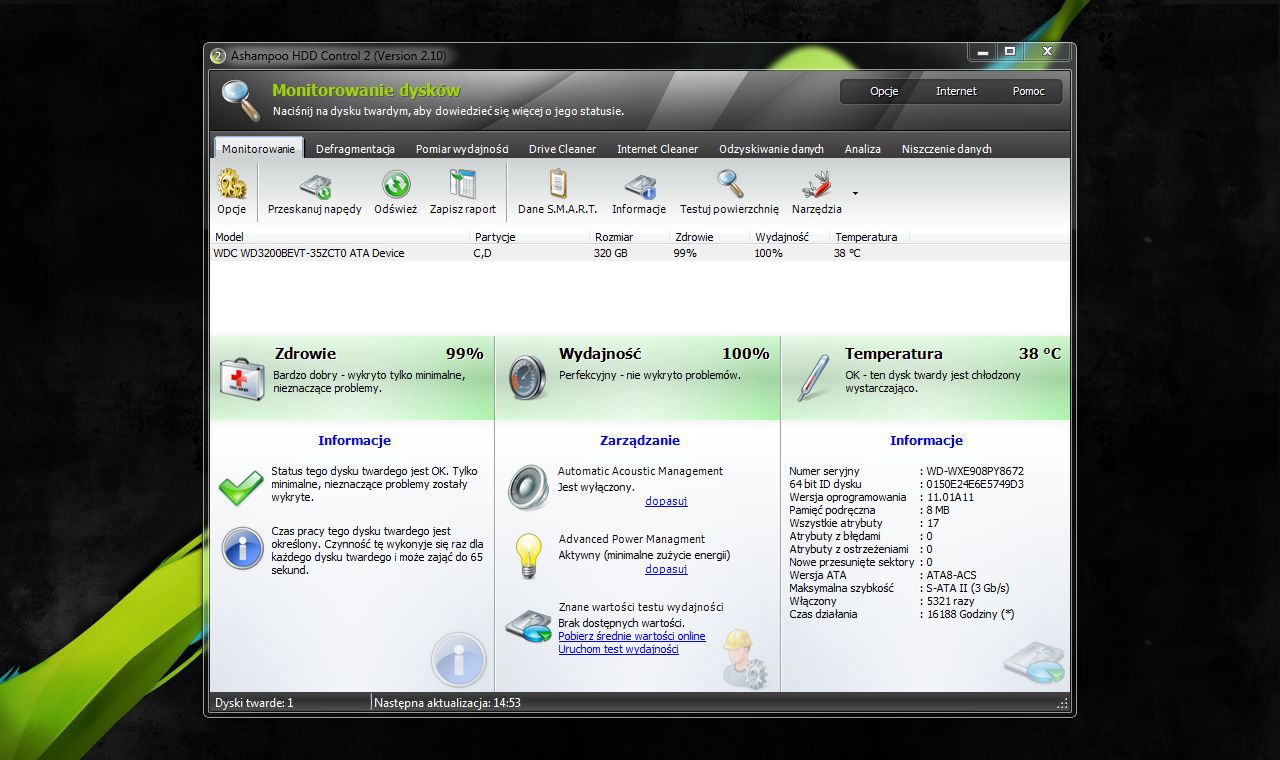
Task: Click the magnifier logo in header
Action: click(240, 100)
